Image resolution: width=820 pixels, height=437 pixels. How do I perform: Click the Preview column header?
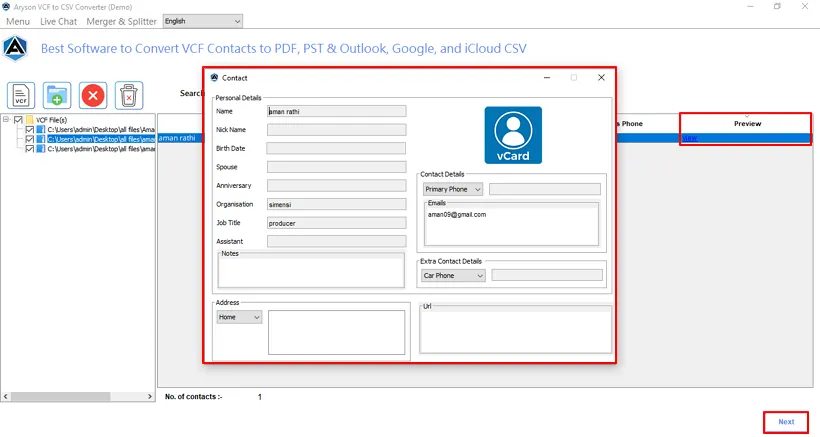click(x=747, y=123)
